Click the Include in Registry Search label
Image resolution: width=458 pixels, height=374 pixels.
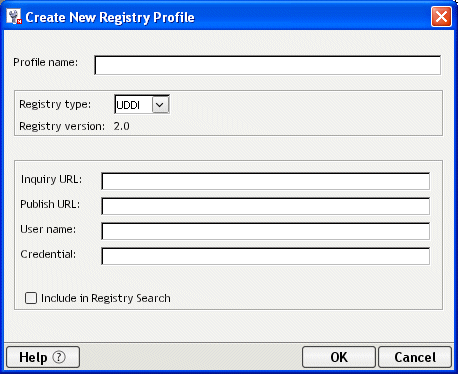coord(106,298)
